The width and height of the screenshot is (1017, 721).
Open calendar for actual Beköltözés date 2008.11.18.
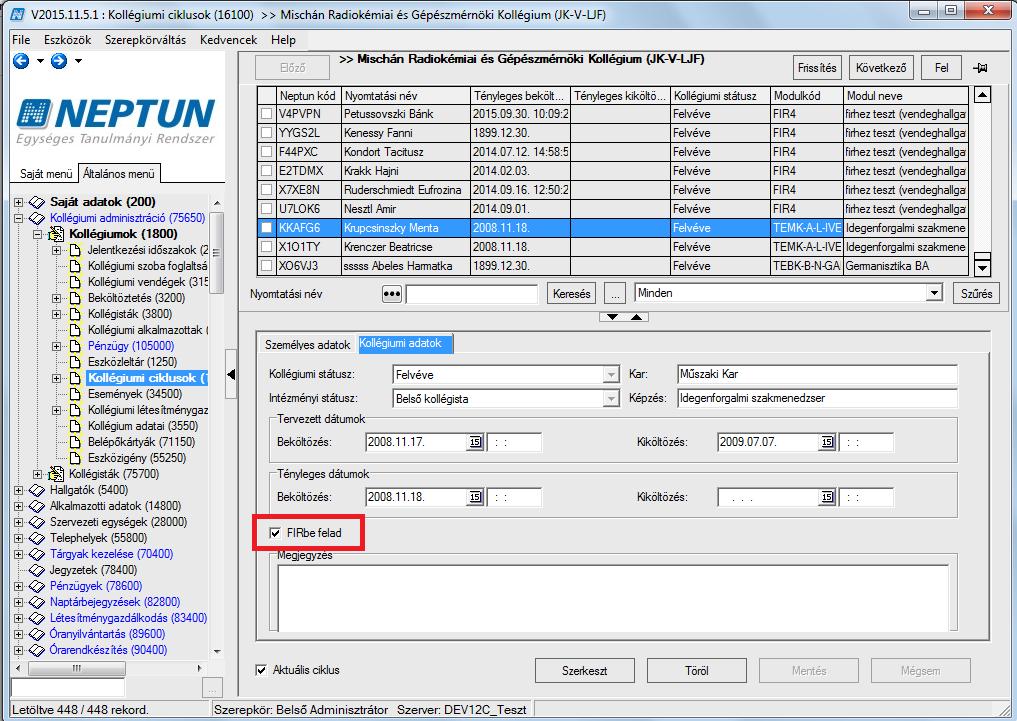coord(475,497)
